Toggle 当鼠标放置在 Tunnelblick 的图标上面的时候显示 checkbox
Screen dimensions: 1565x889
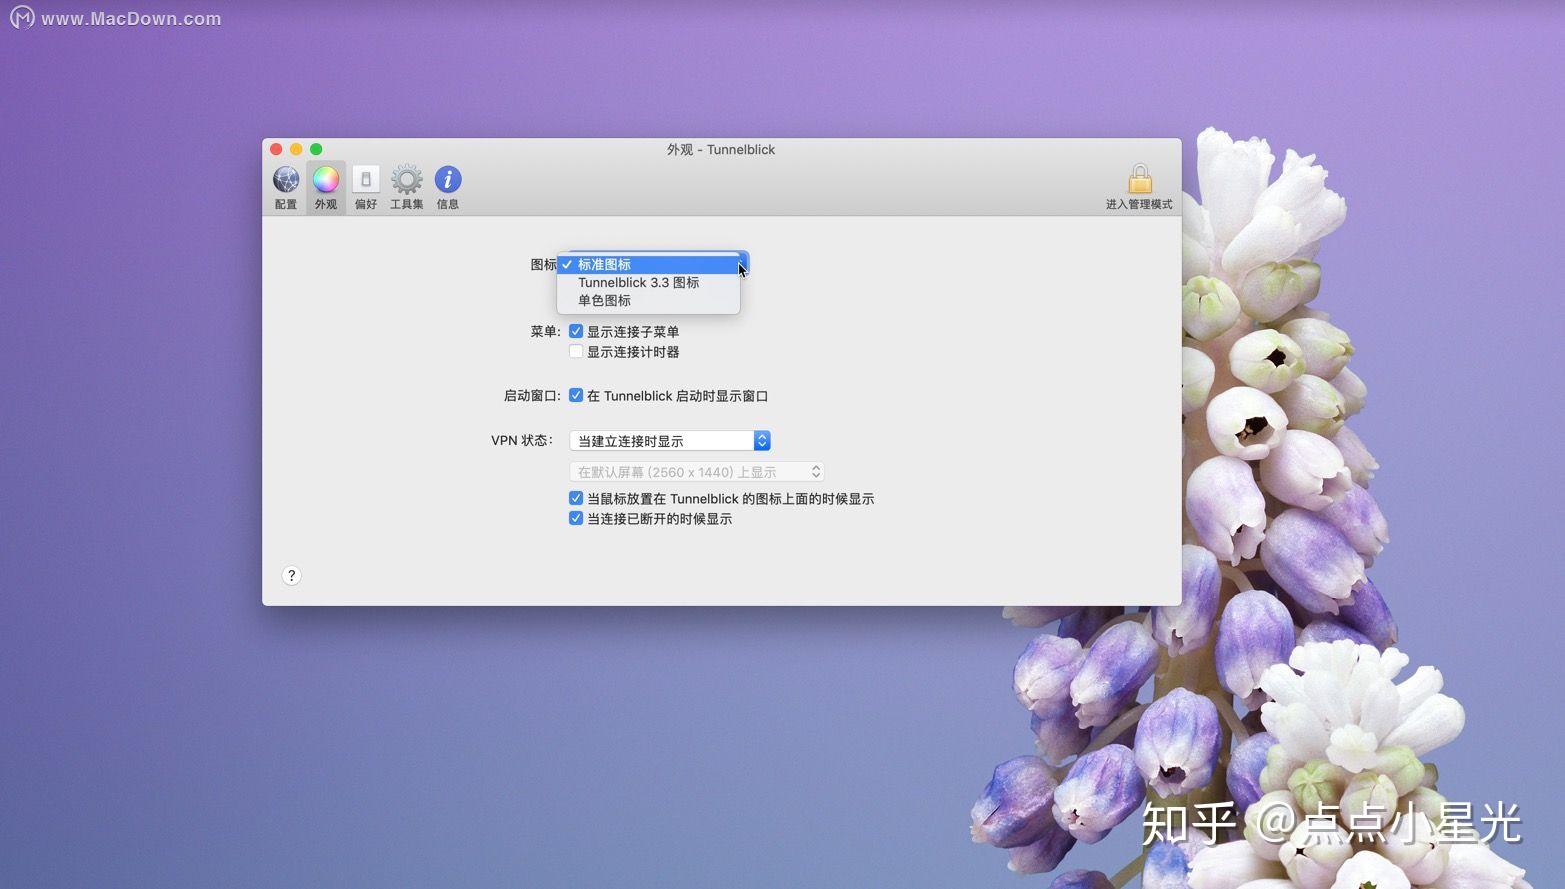point(576,498)
